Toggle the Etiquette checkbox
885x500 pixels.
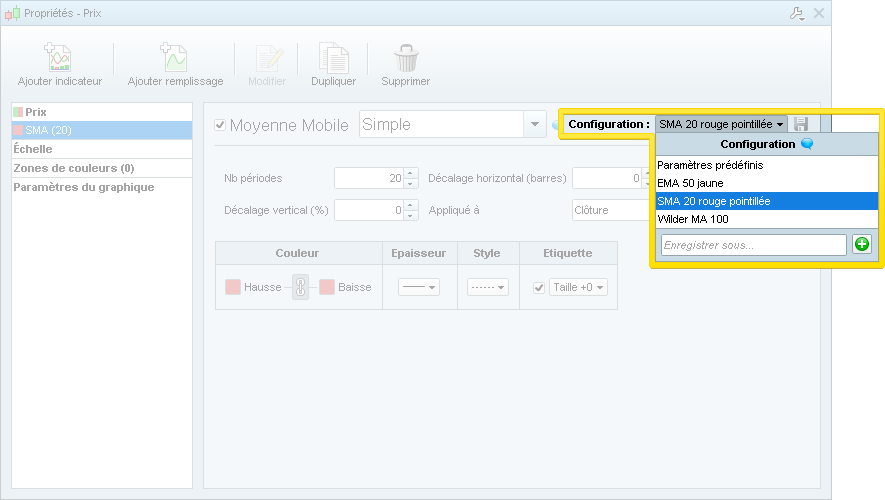(x=539, y=288)
